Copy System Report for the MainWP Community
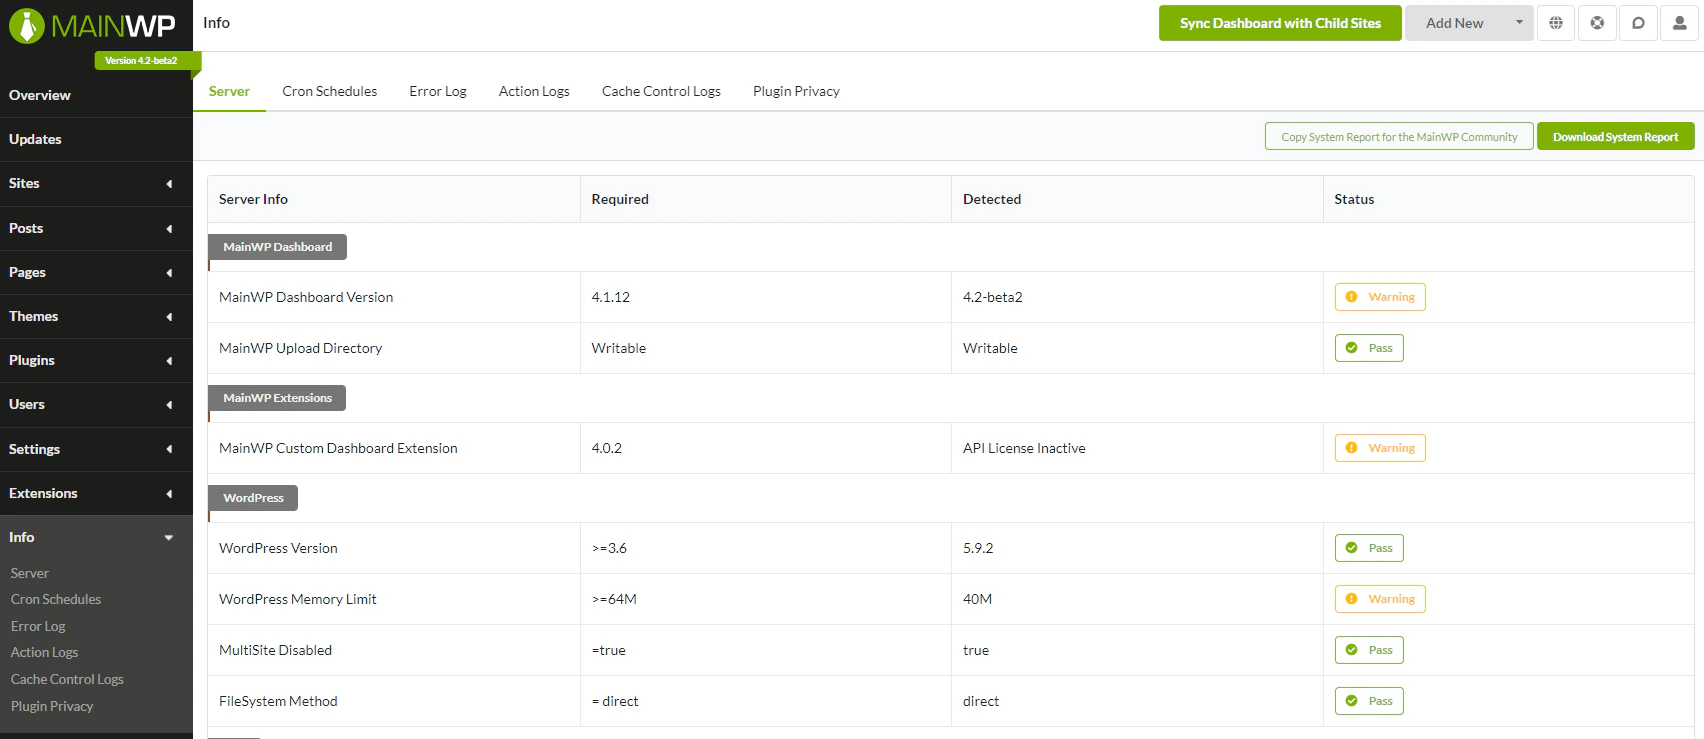 [1399, 137]
